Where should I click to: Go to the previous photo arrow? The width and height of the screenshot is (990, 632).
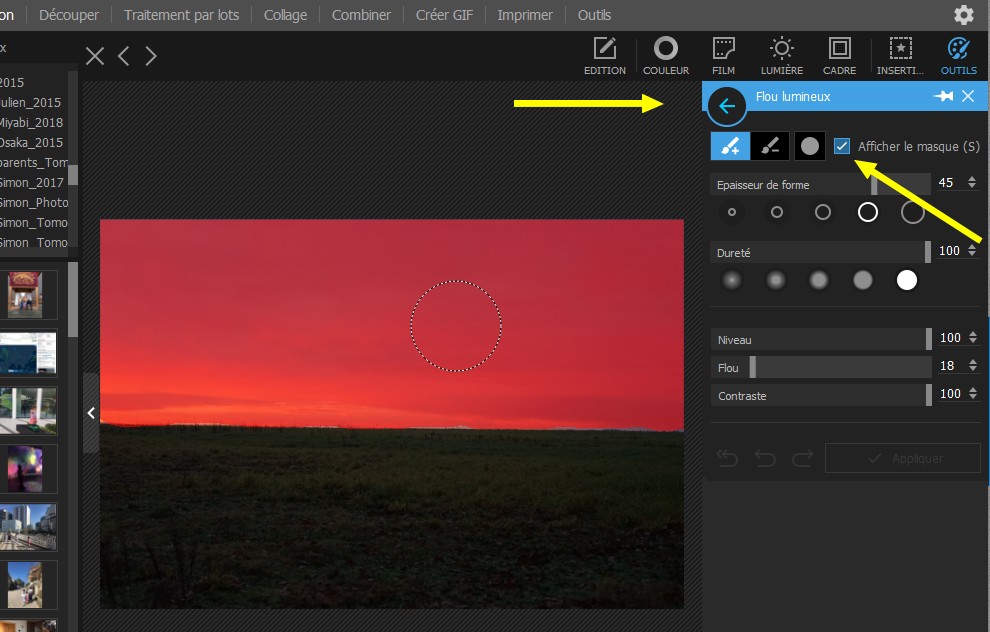pos(124,56)
